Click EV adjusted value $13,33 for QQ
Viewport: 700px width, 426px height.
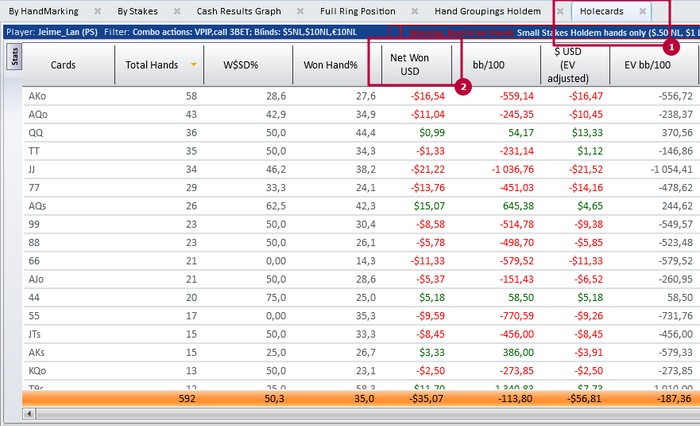click(588, 133)
